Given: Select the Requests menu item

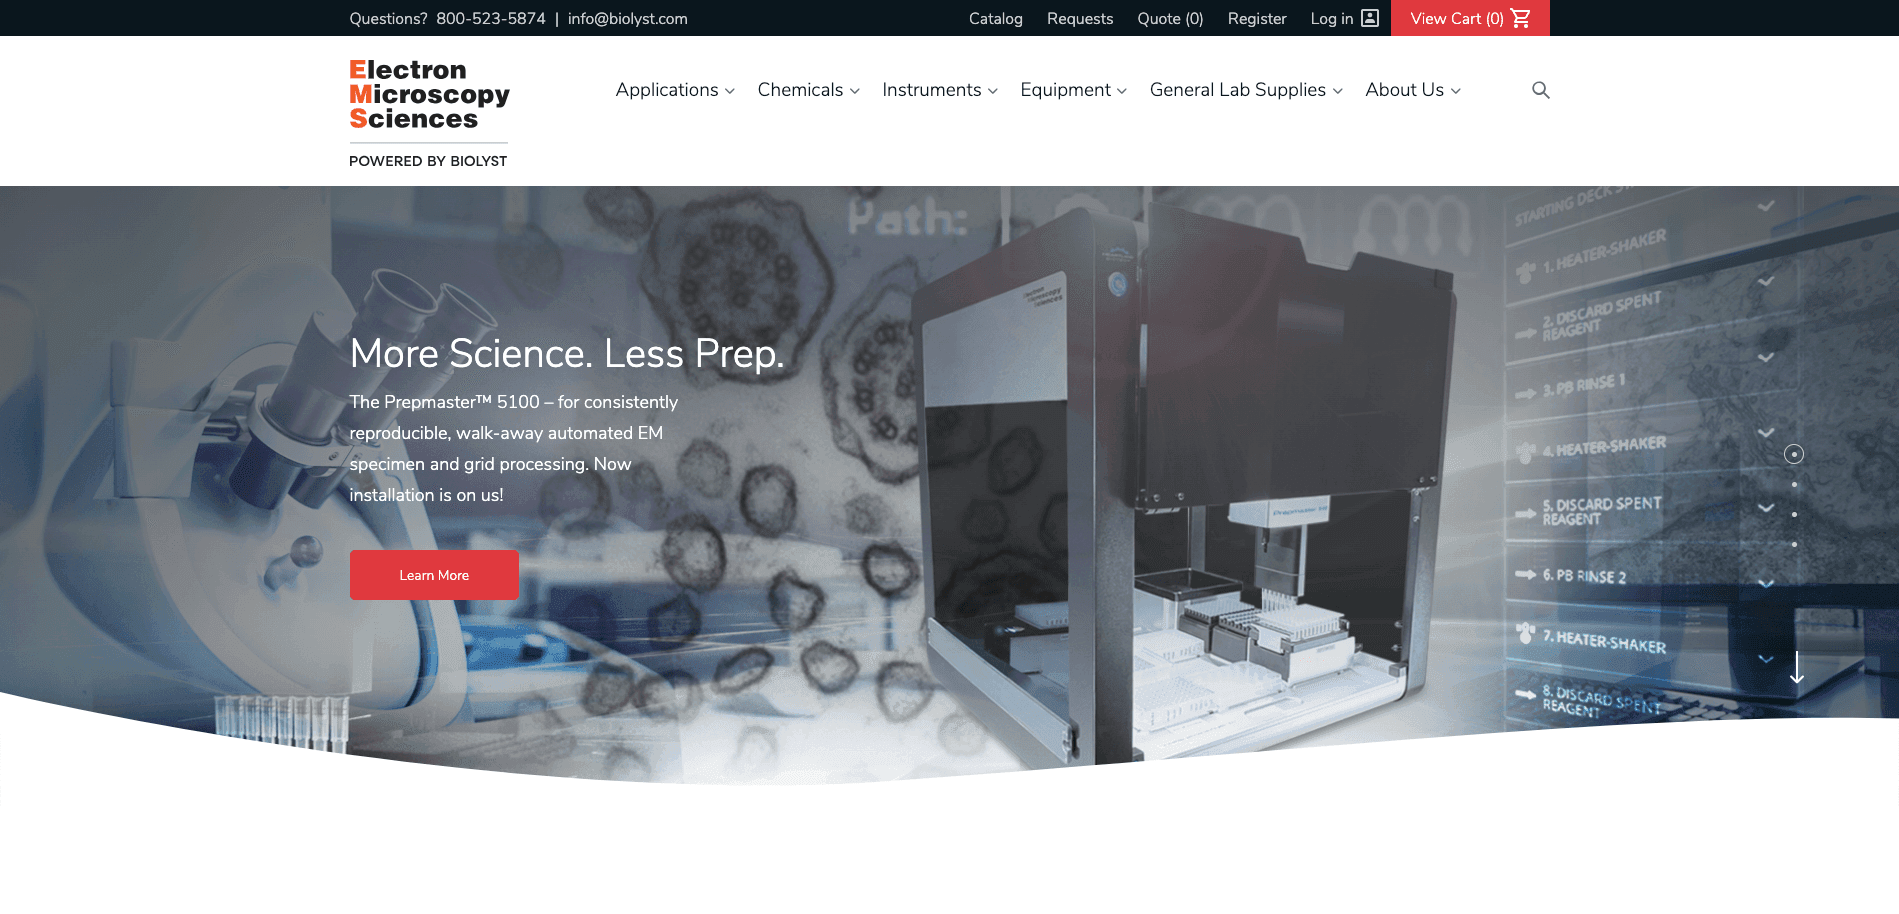Looking at the screenshot, I should point(1080,18).
